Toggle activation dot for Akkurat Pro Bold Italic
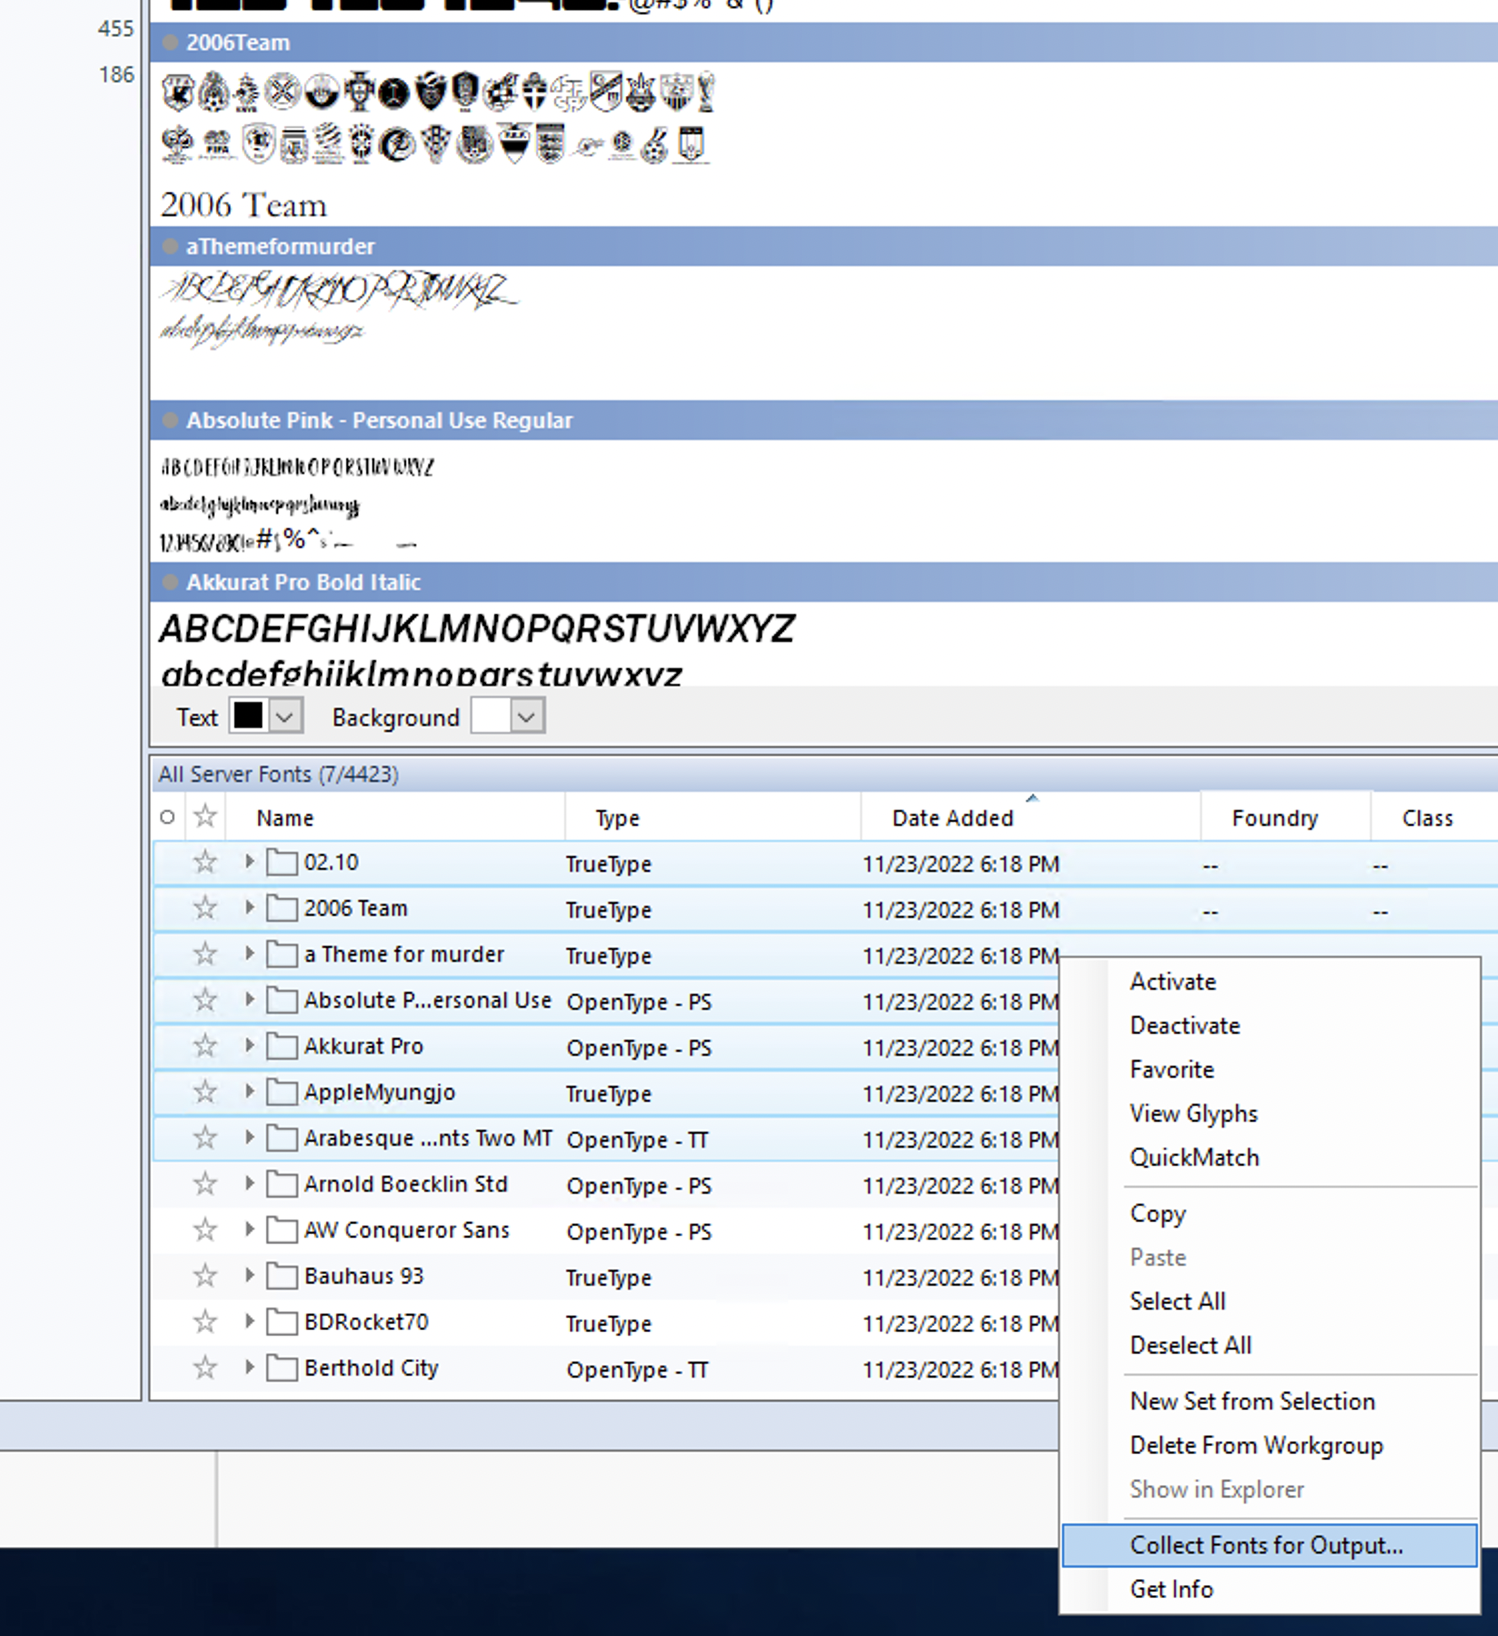Viewport: 1498px width, 1636px height. [170, 582]
